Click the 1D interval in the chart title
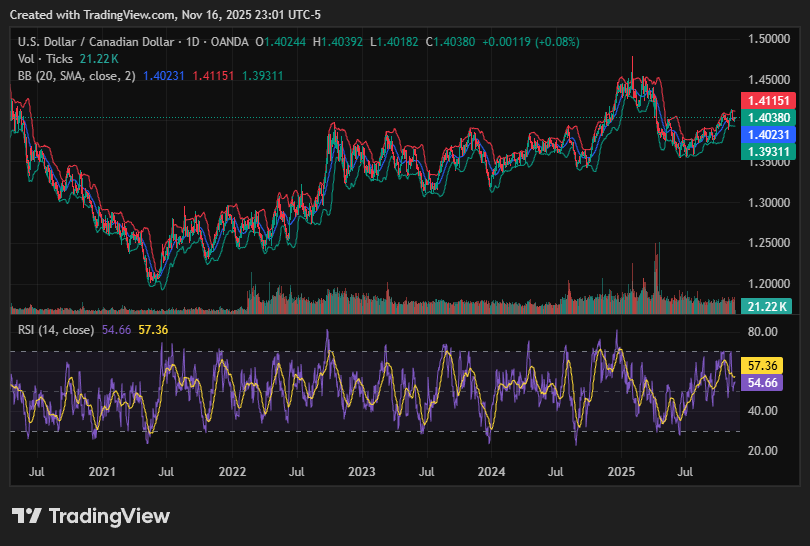The image size is (810, 546). coord(187,42)
